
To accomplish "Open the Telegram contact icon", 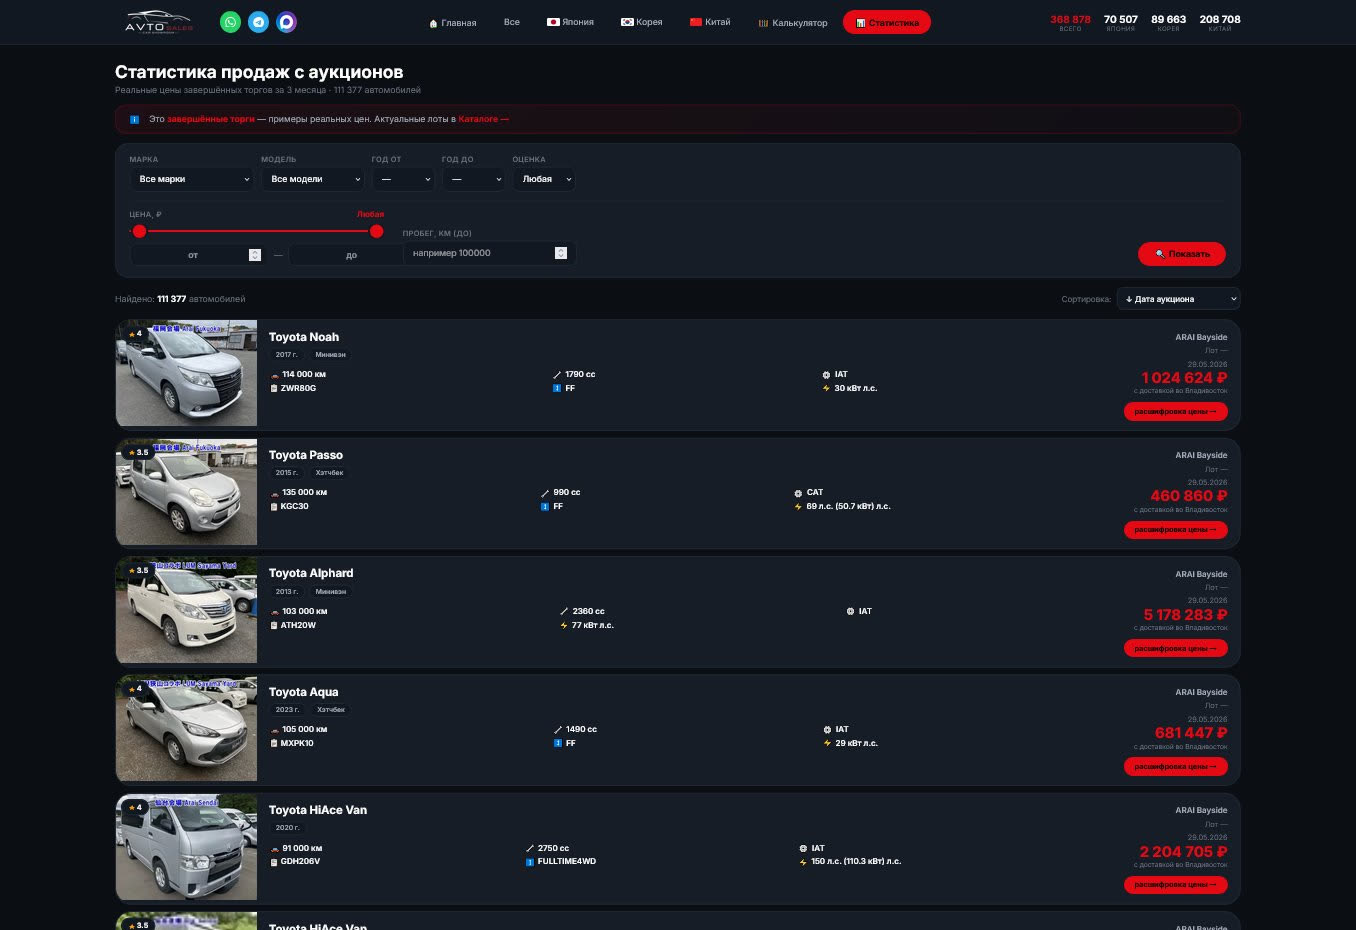I will [x=258, y=22].
